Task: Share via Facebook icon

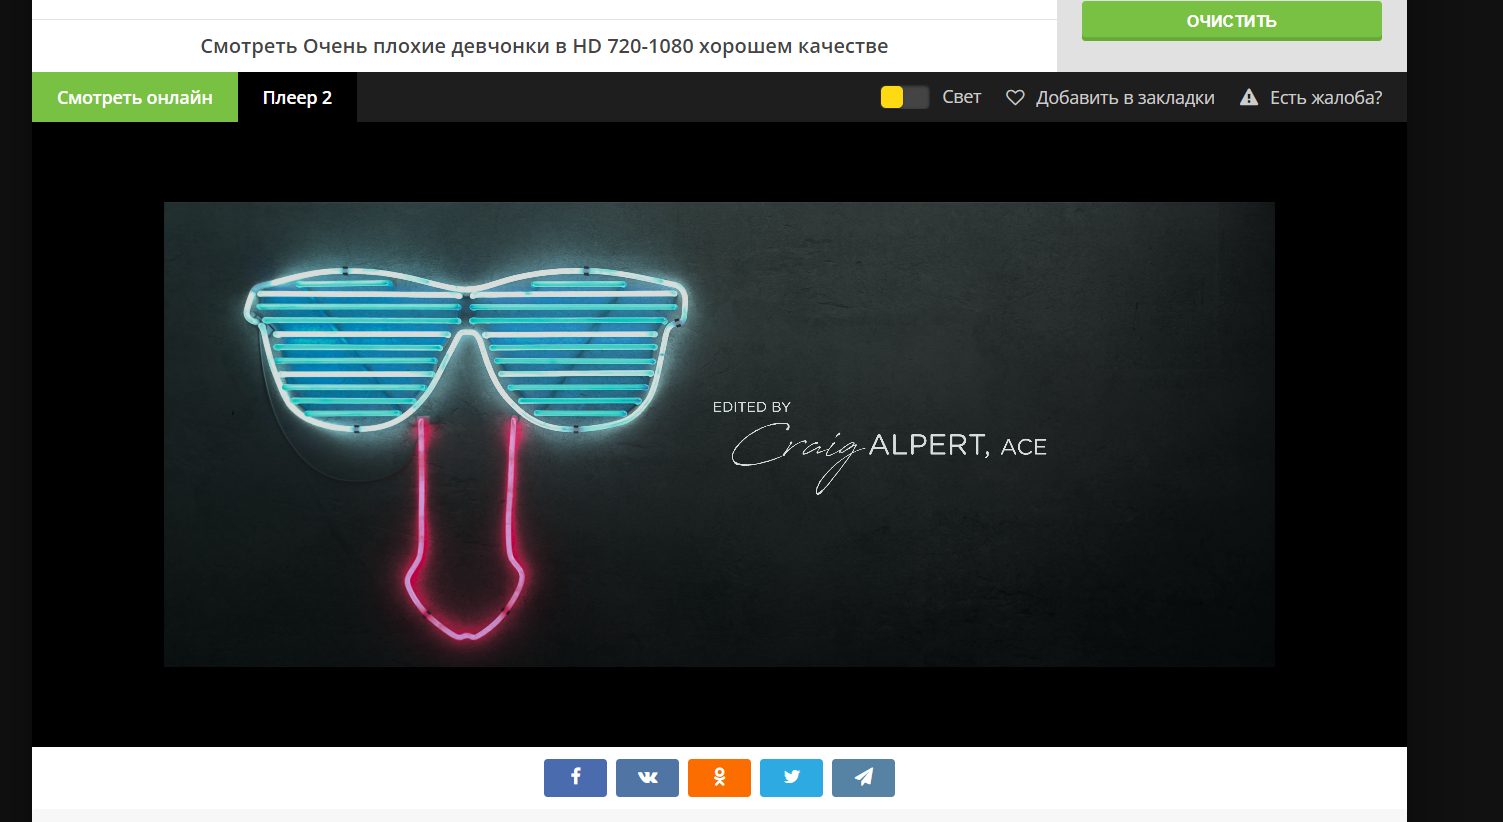Action: pyautogui.click(x=575, y=778)
